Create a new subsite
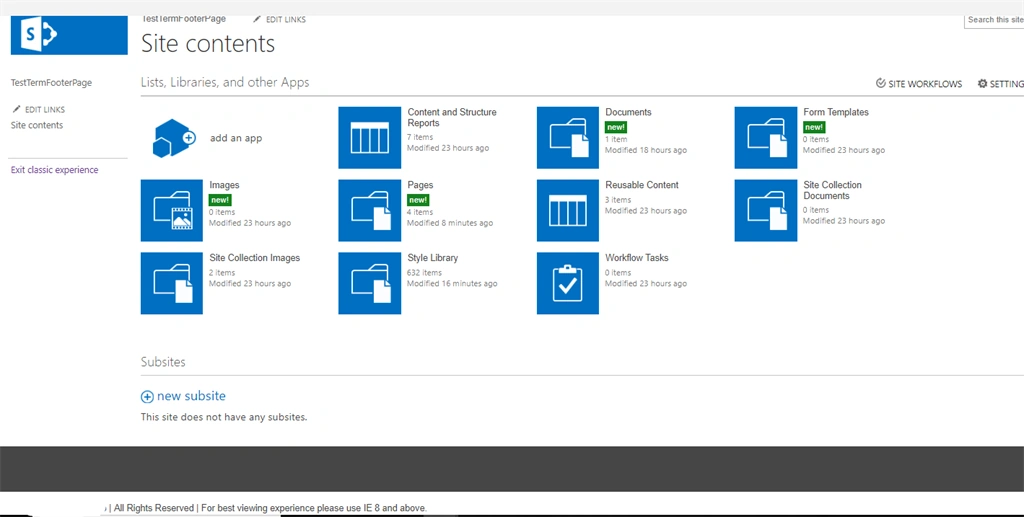 (184, 396)
